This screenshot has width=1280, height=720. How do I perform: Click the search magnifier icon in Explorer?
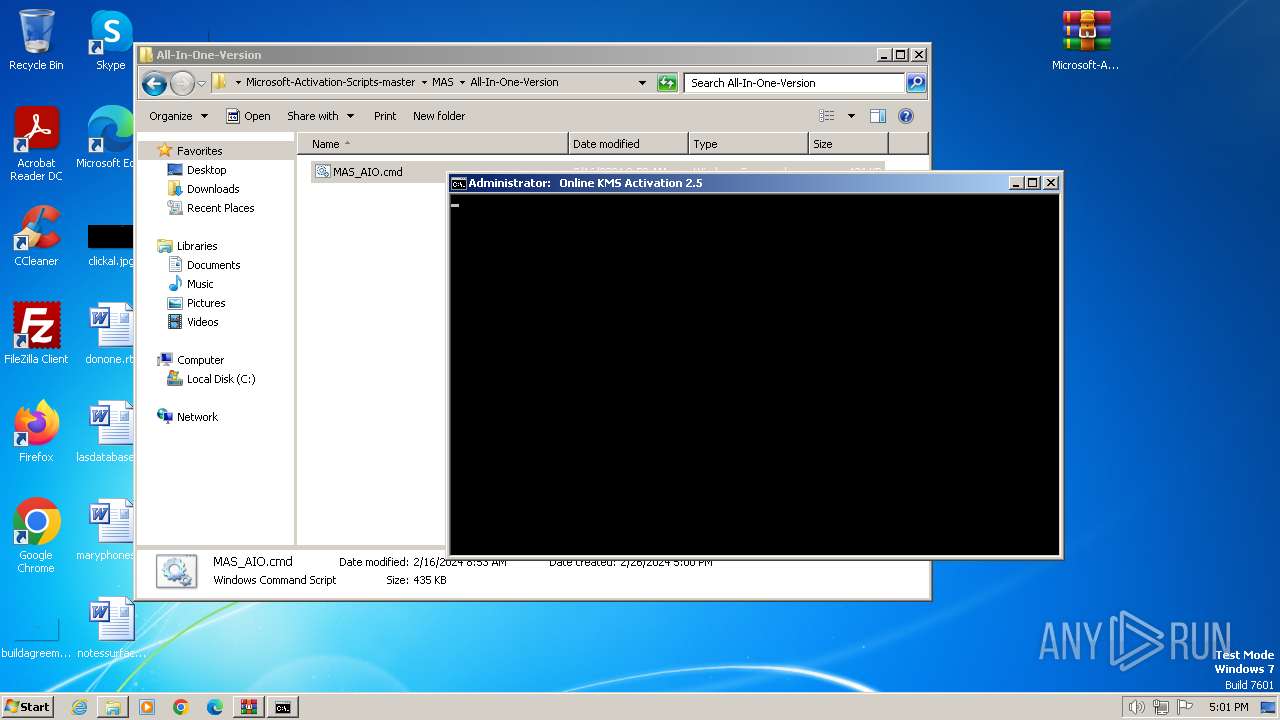915,83
